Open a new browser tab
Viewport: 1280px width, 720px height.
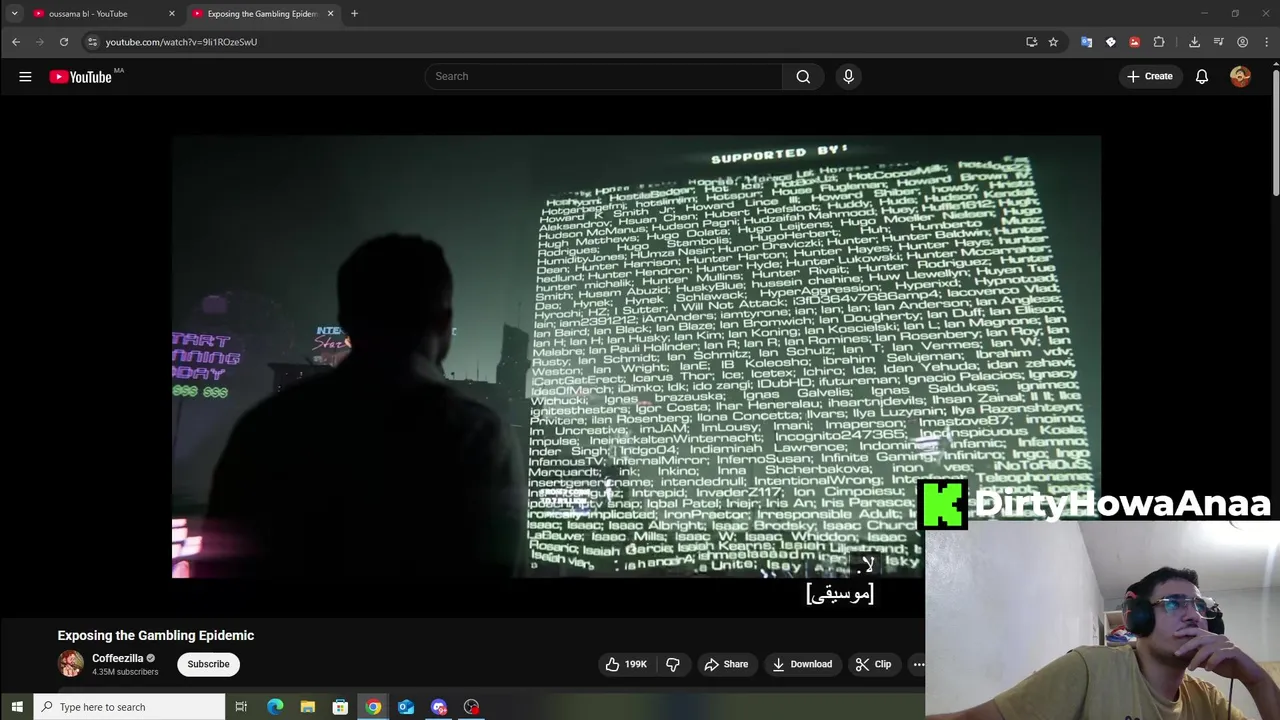click(354, 14)
